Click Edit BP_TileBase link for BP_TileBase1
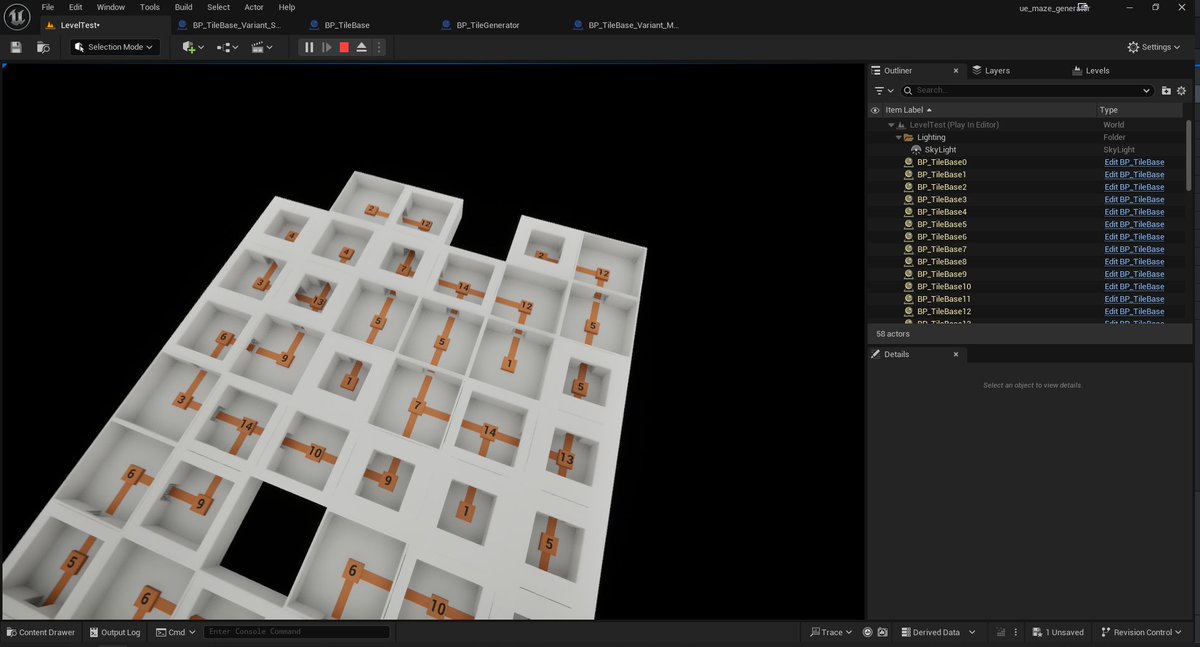 click(1134, 175)
